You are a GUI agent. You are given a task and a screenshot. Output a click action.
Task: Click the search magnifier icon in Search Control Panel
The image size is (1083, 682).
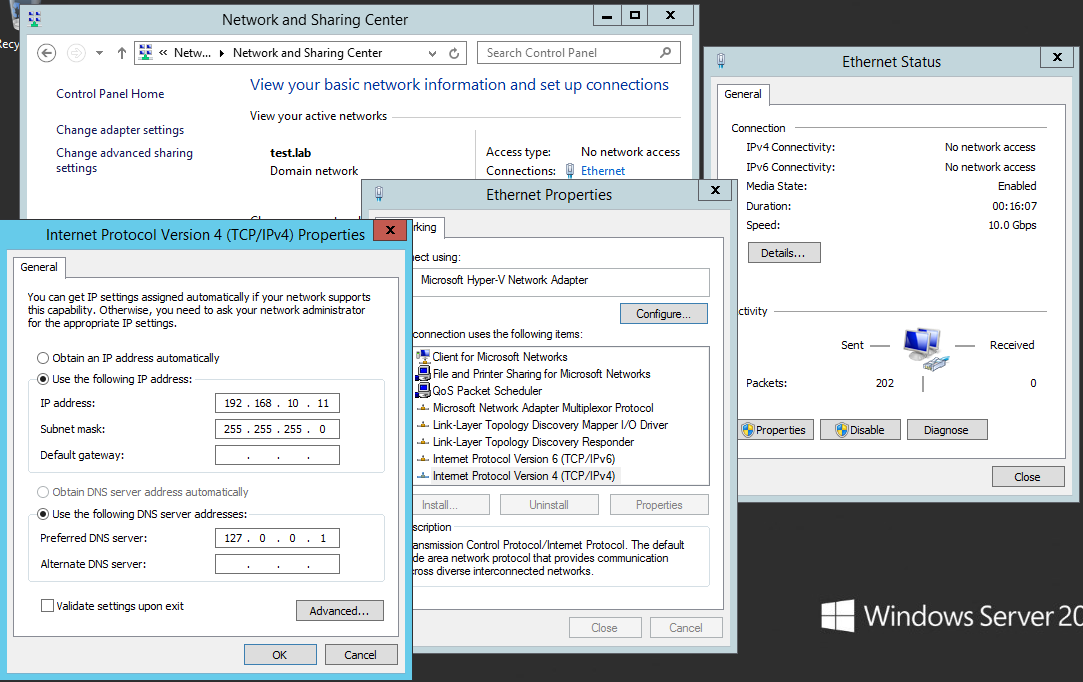666,53
